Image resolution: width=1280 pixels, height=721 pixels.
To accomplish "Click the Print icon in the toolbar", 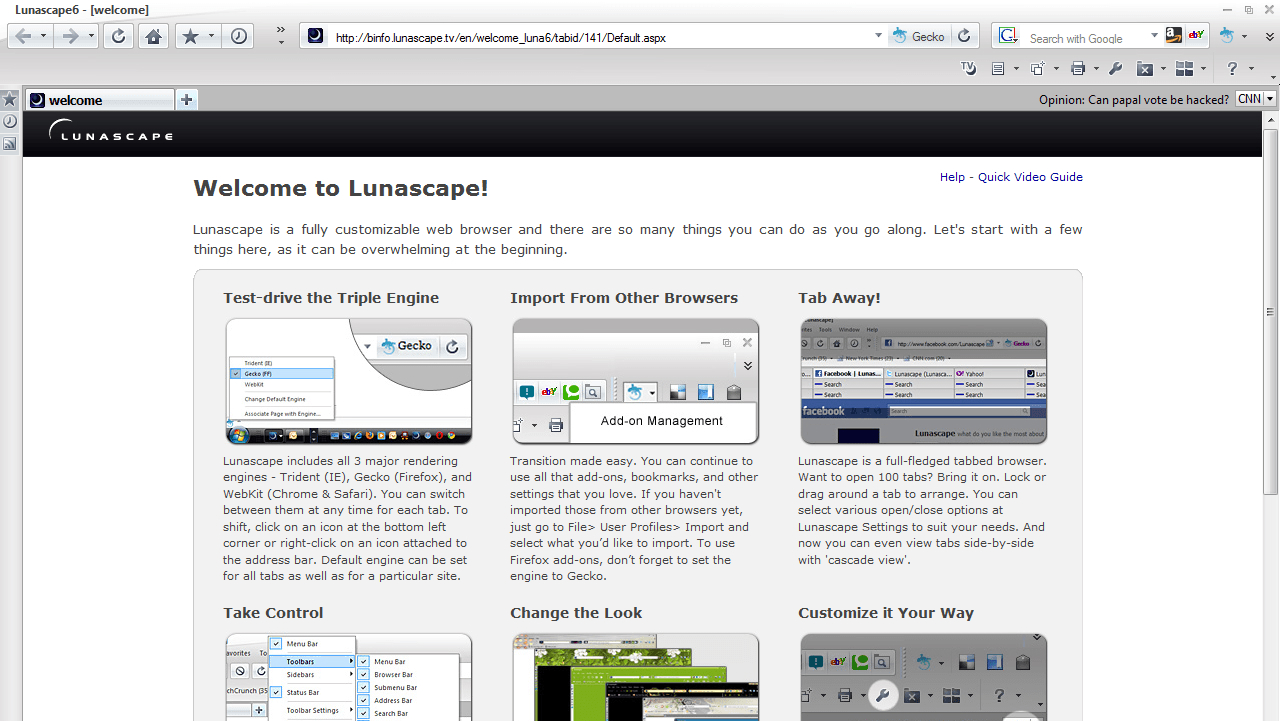I will coord(1078,69).
